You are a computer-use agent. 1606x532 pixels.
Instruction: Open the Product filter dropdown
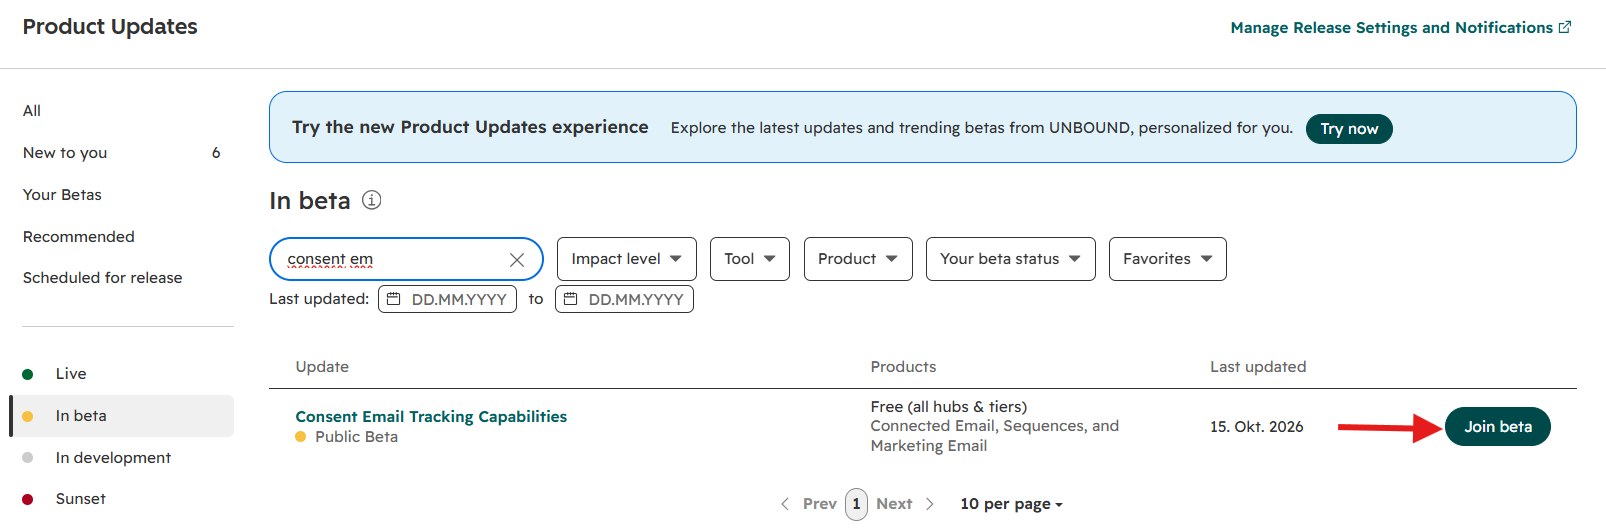(x=858, y=259)
